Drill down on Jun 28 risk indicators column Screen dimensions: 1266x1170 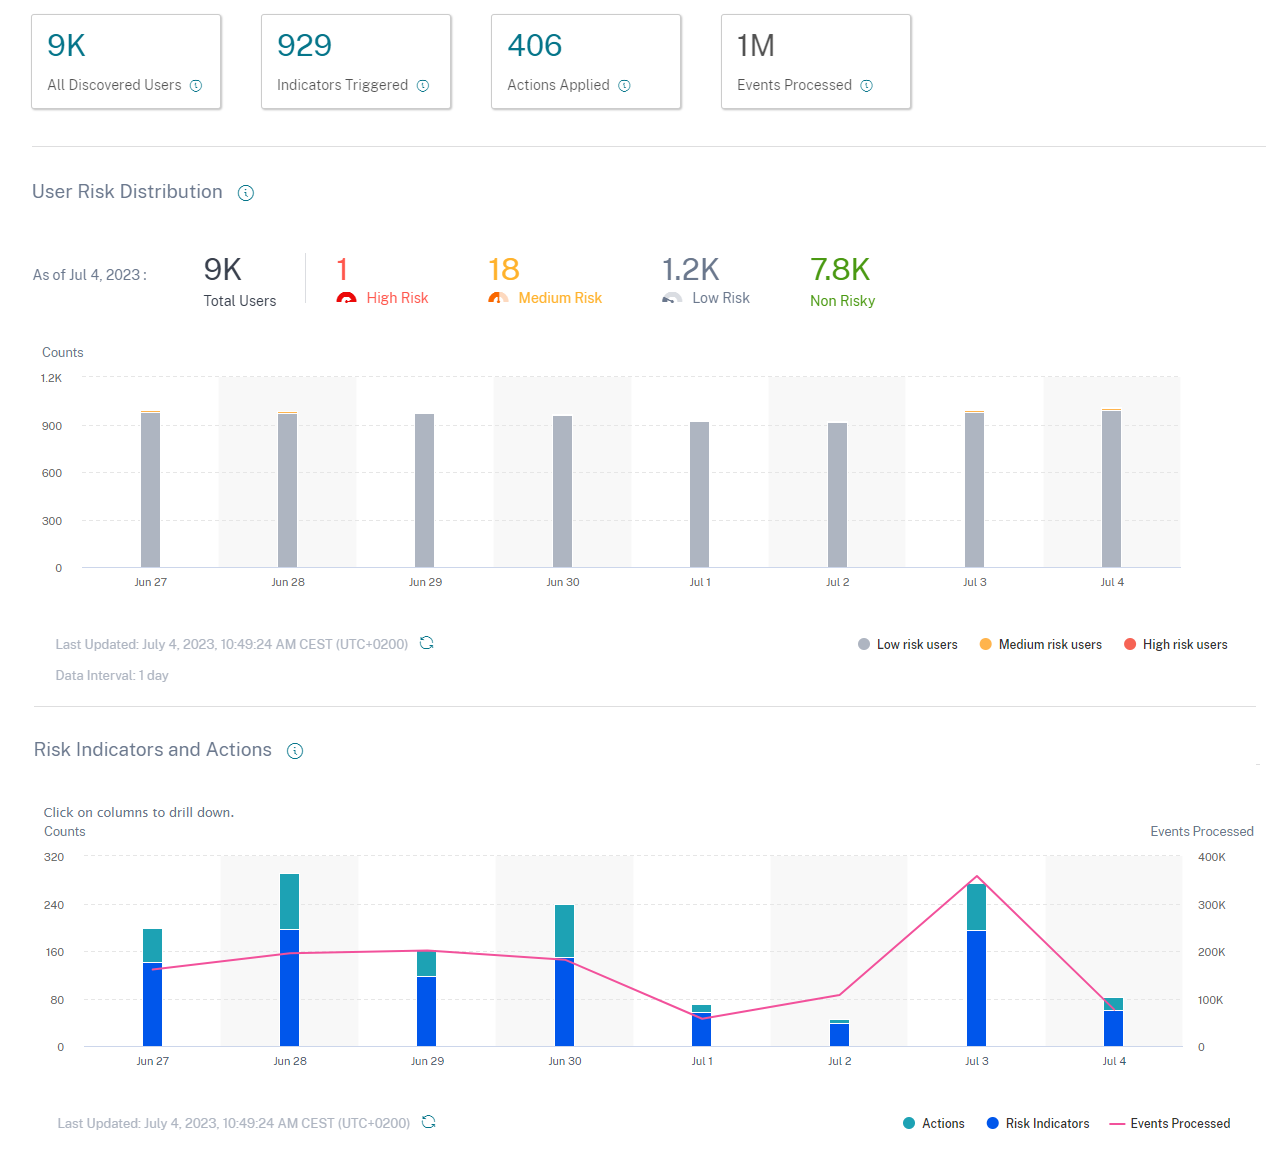coord(290,988)
